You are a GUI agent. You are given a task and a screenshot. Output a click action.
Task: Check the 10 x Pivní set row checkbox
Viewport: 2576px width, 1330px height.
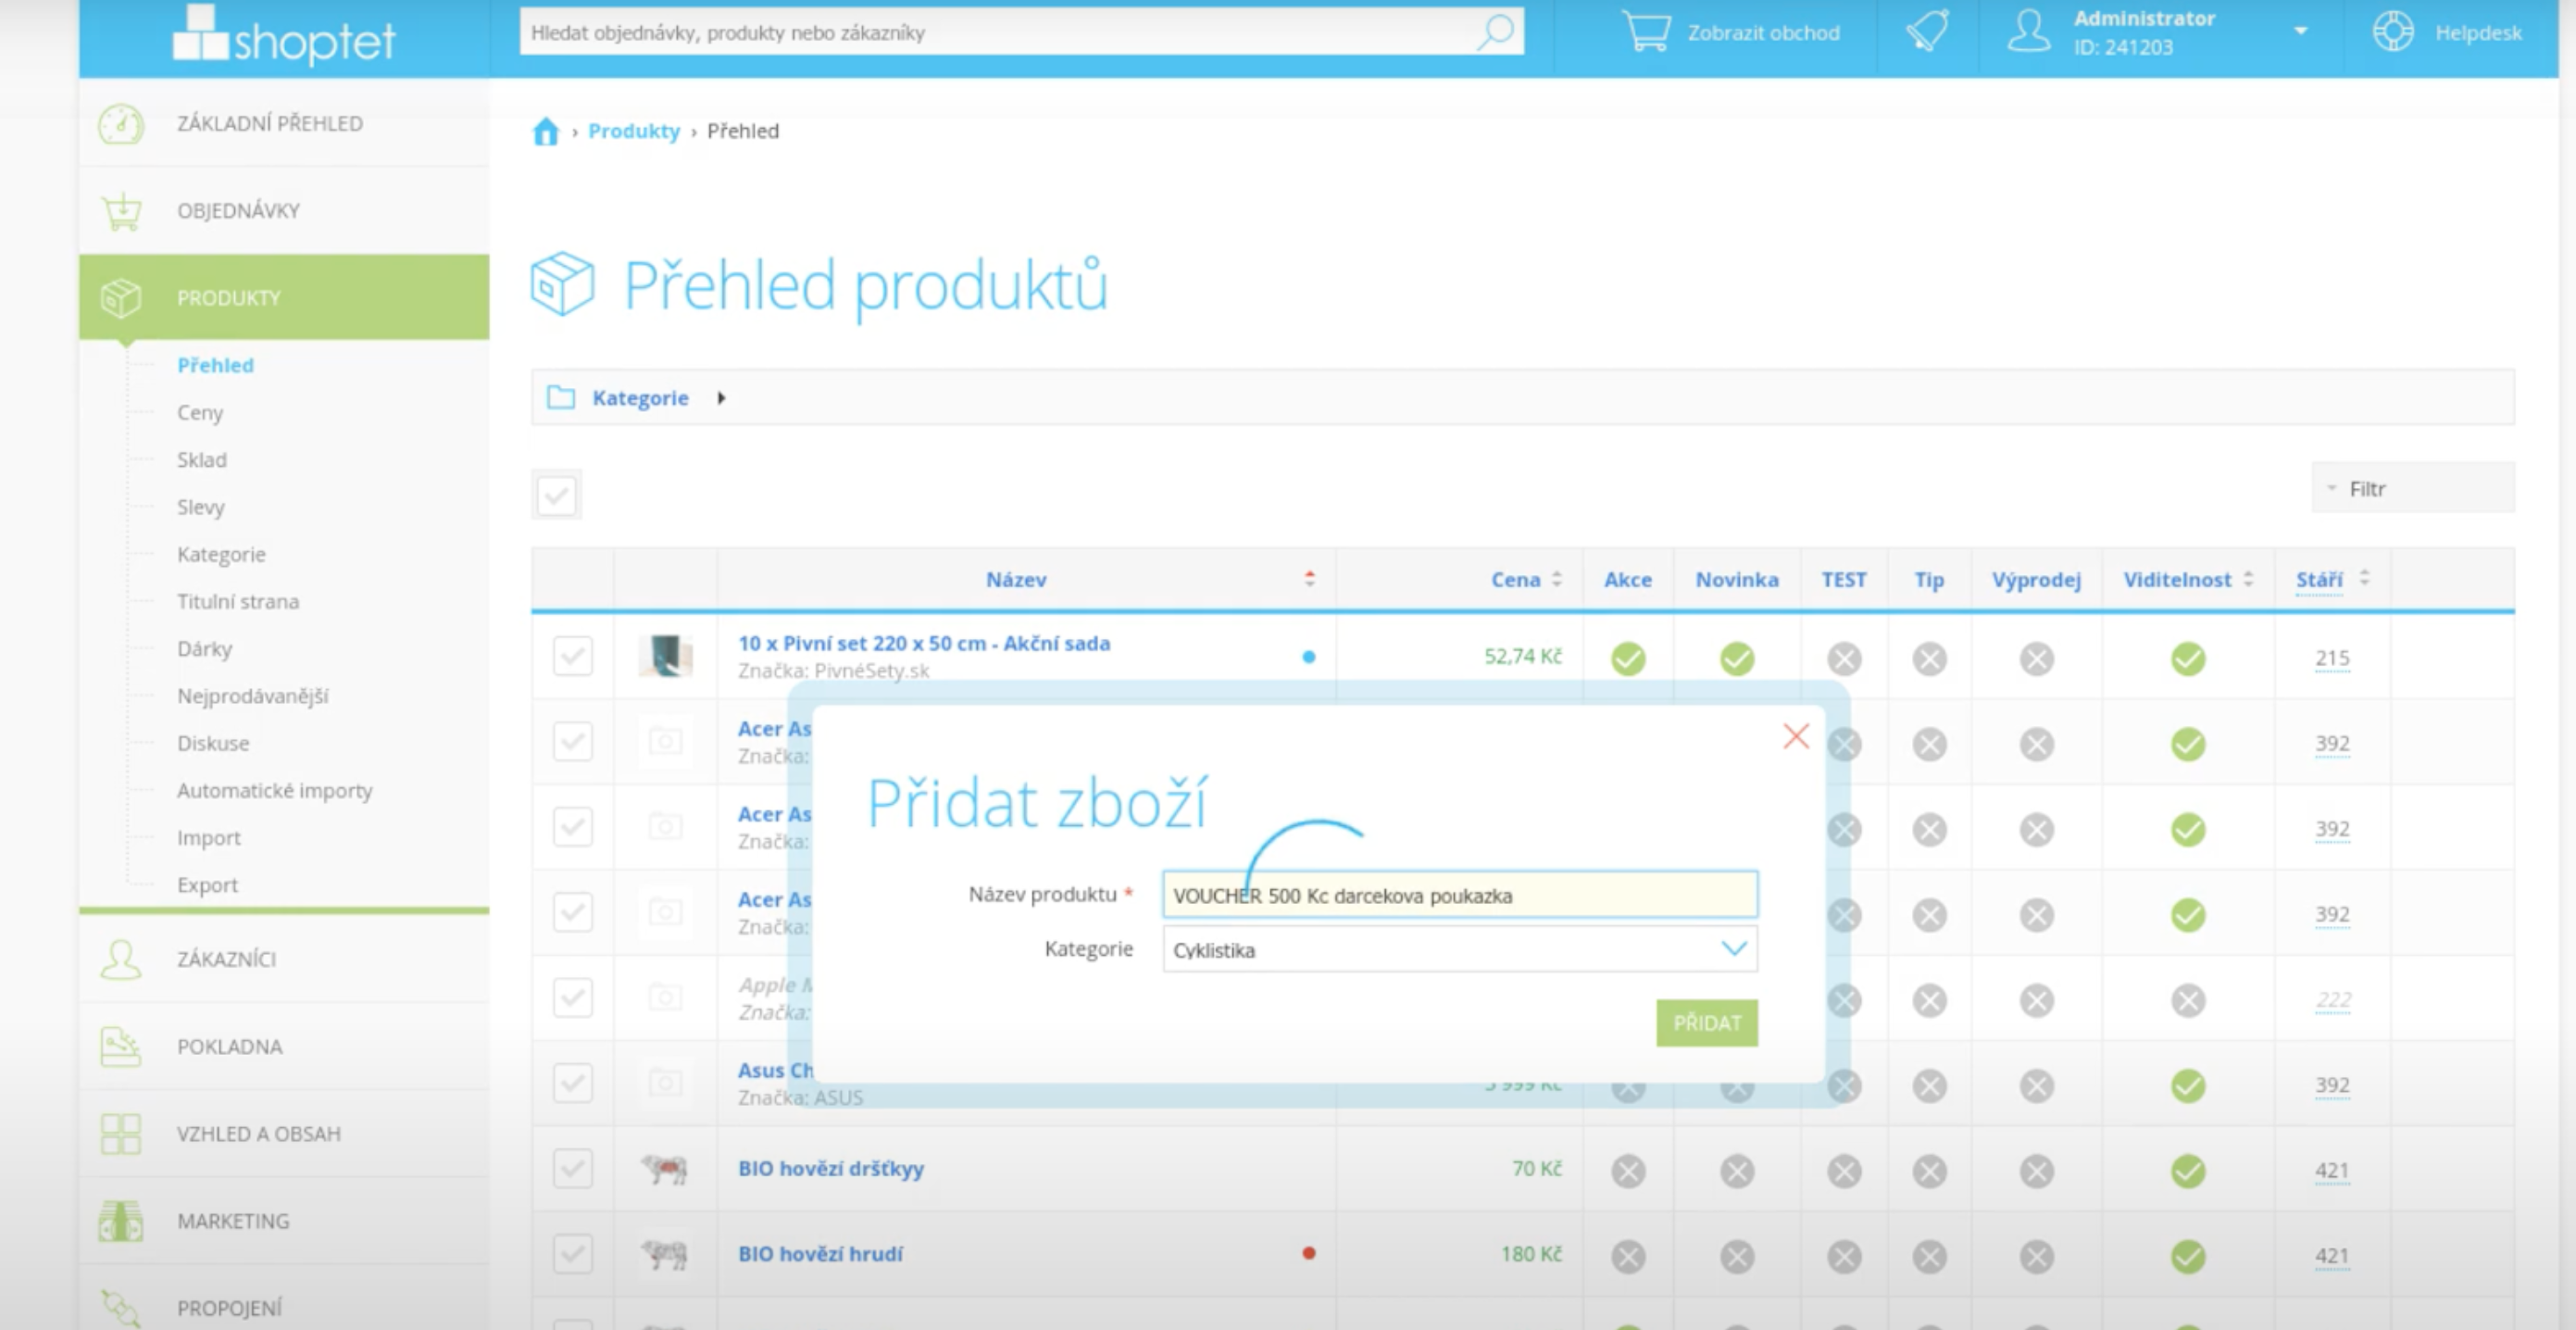(573, 656)
